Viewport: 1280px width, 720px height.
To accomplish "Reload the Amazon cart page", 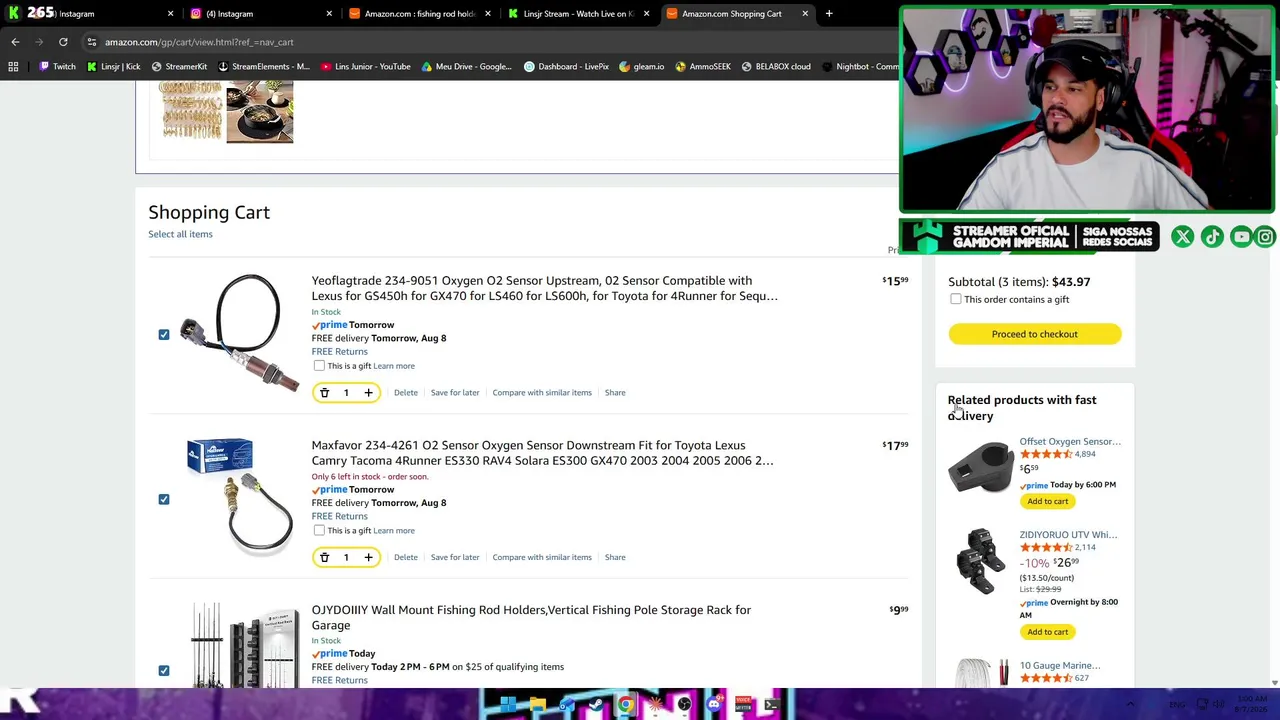I will tap(63, 42).
